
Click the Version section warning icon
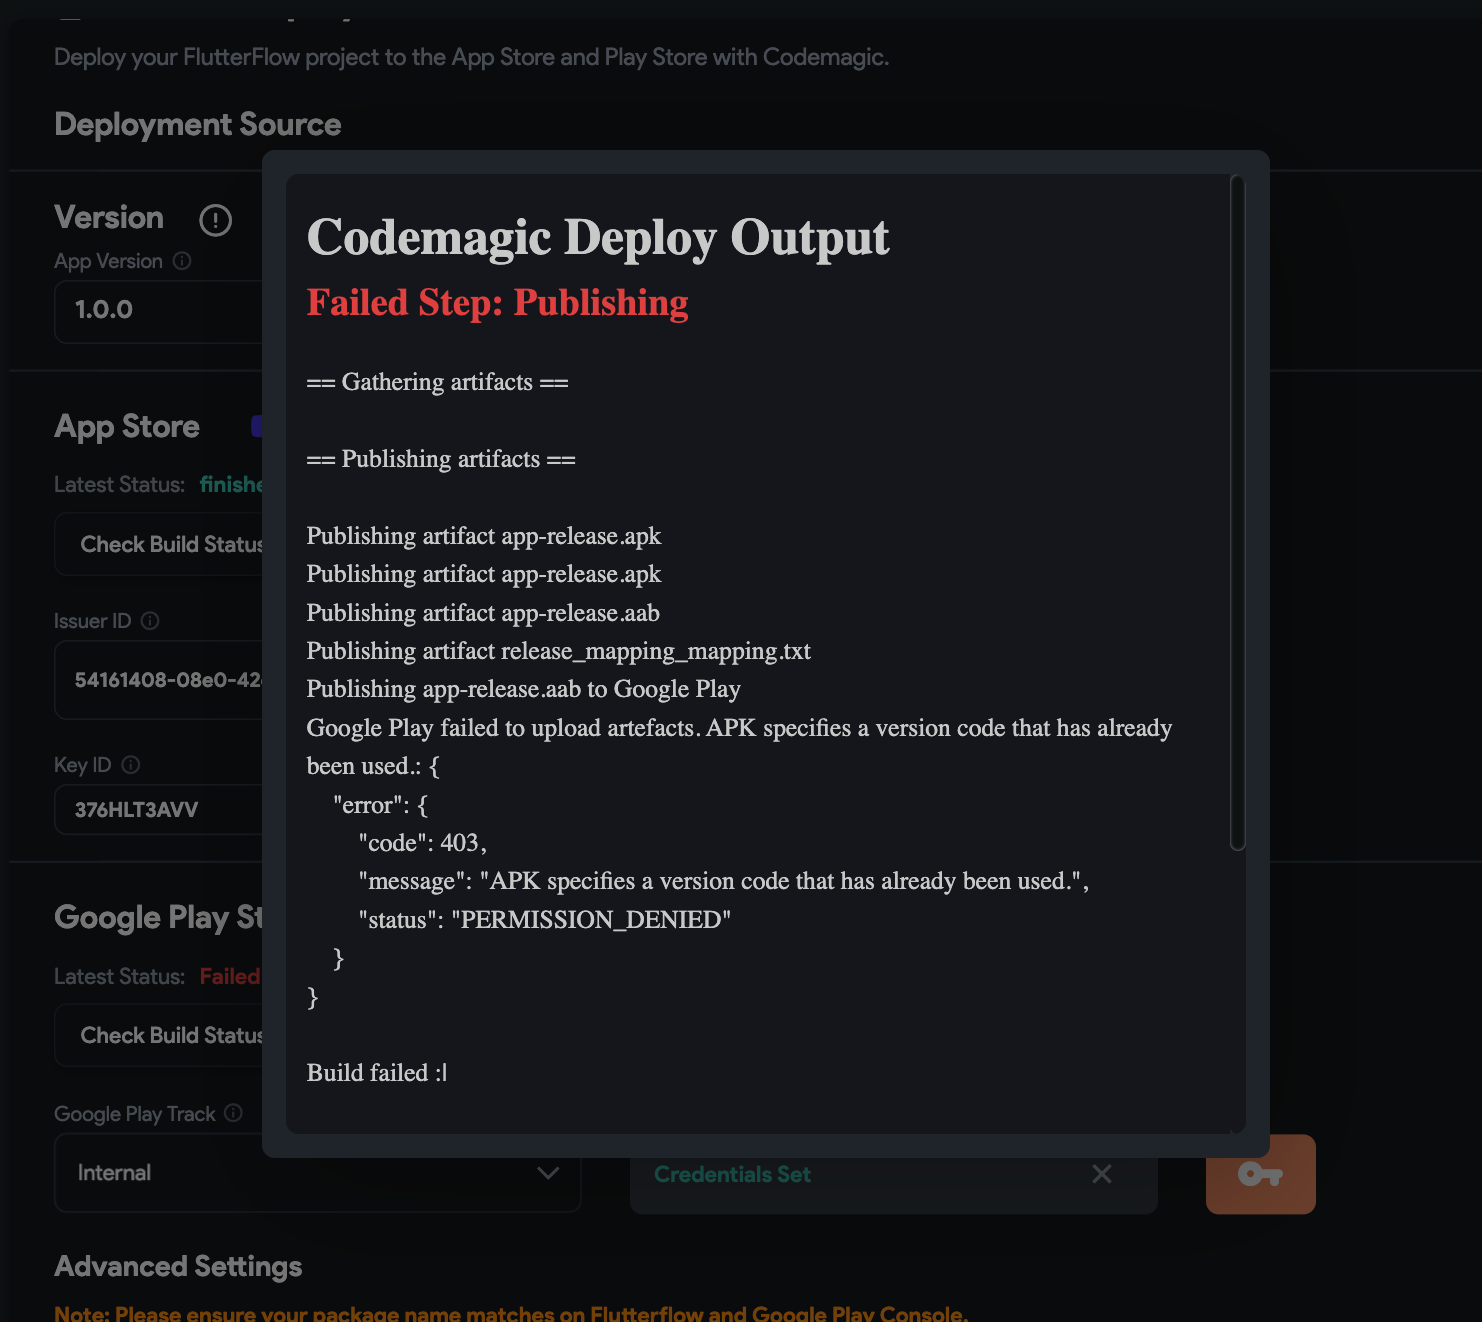click(x=215, y=220)
